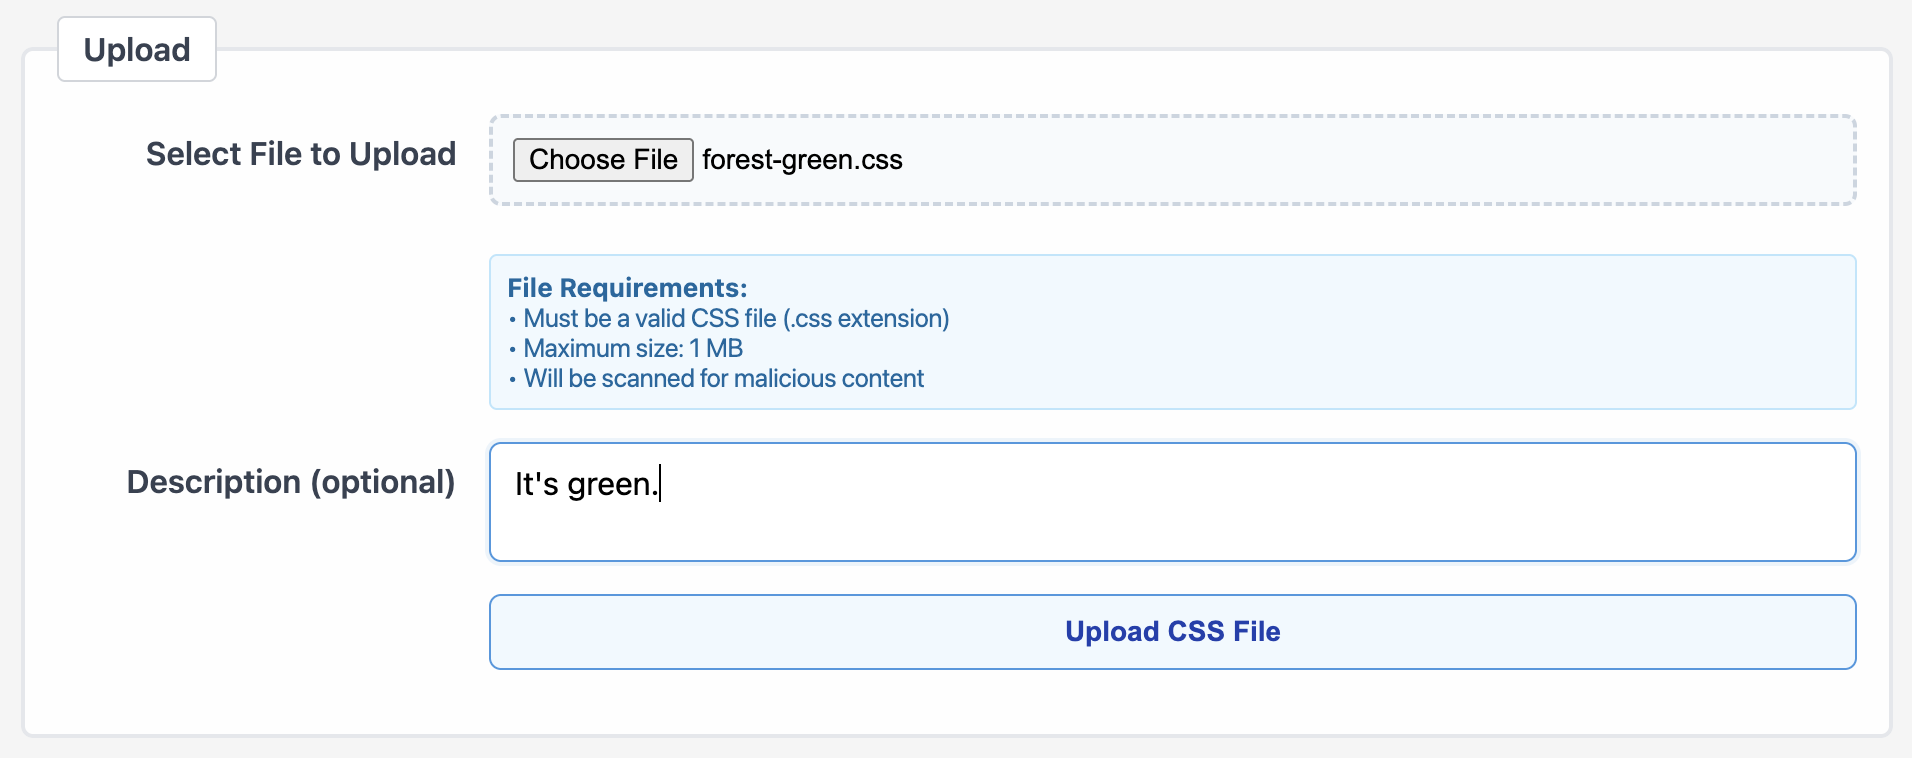This screenshot has height=758, width=1912.
Task: Click the Select File to Upload label
Action: [301, 154]
